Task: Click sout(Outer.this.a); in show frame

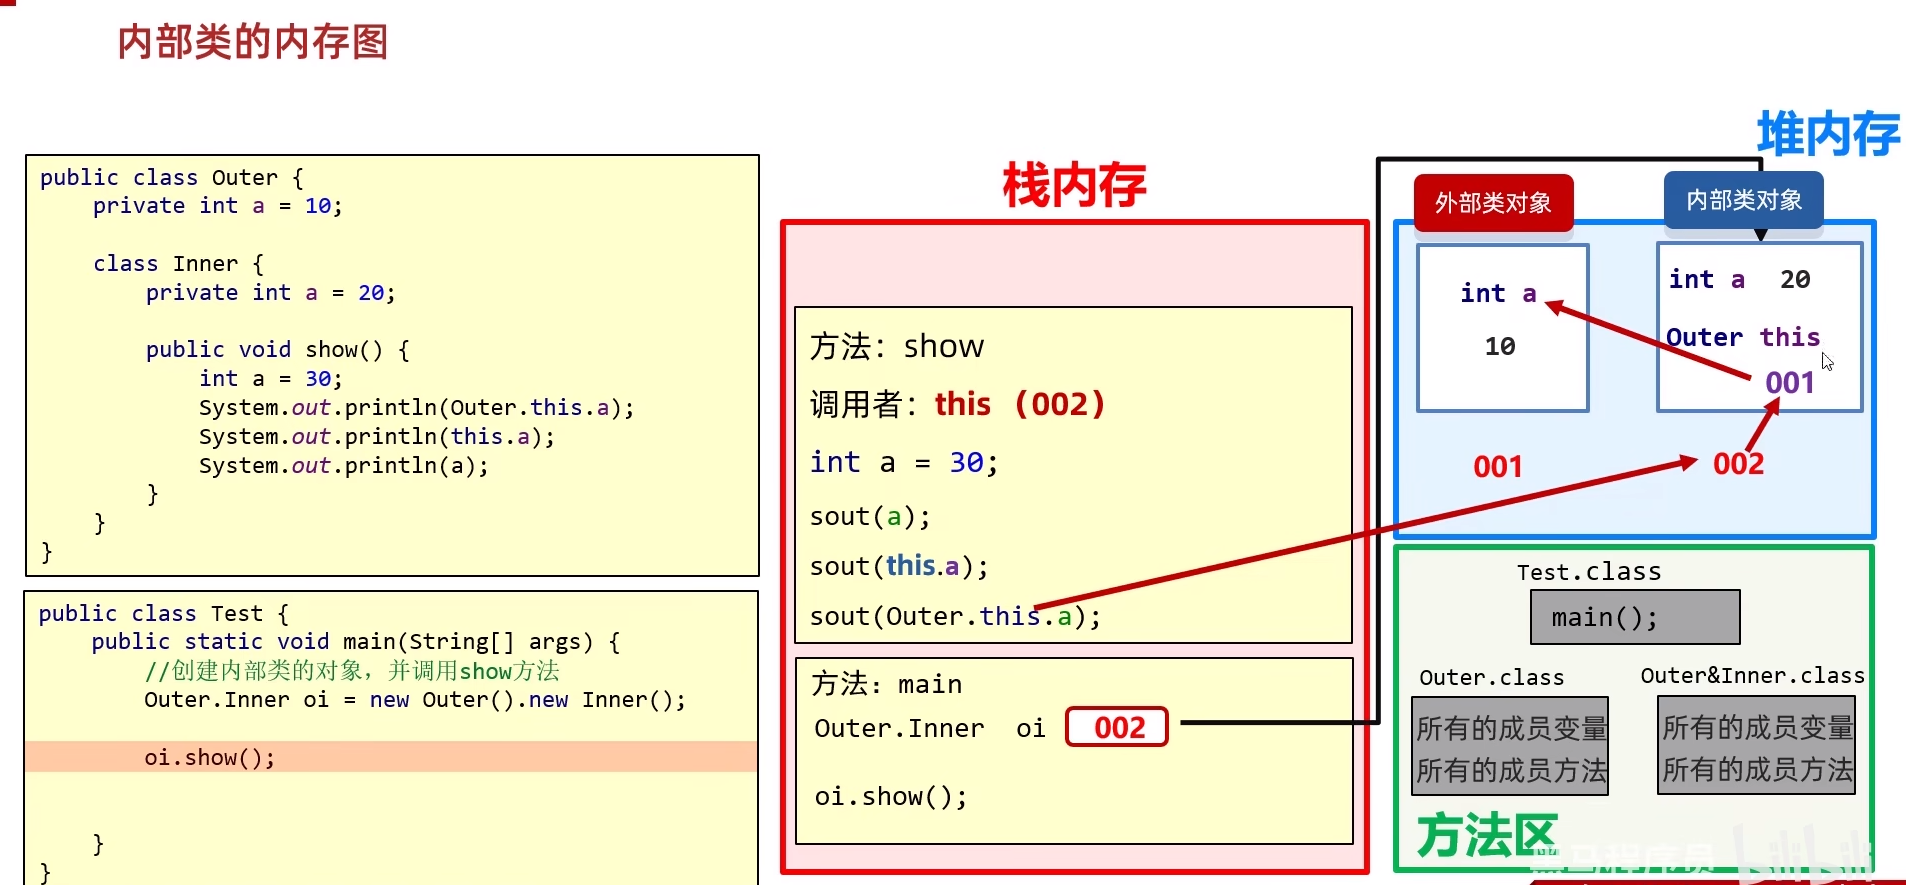Action: [x=955, y=616]
